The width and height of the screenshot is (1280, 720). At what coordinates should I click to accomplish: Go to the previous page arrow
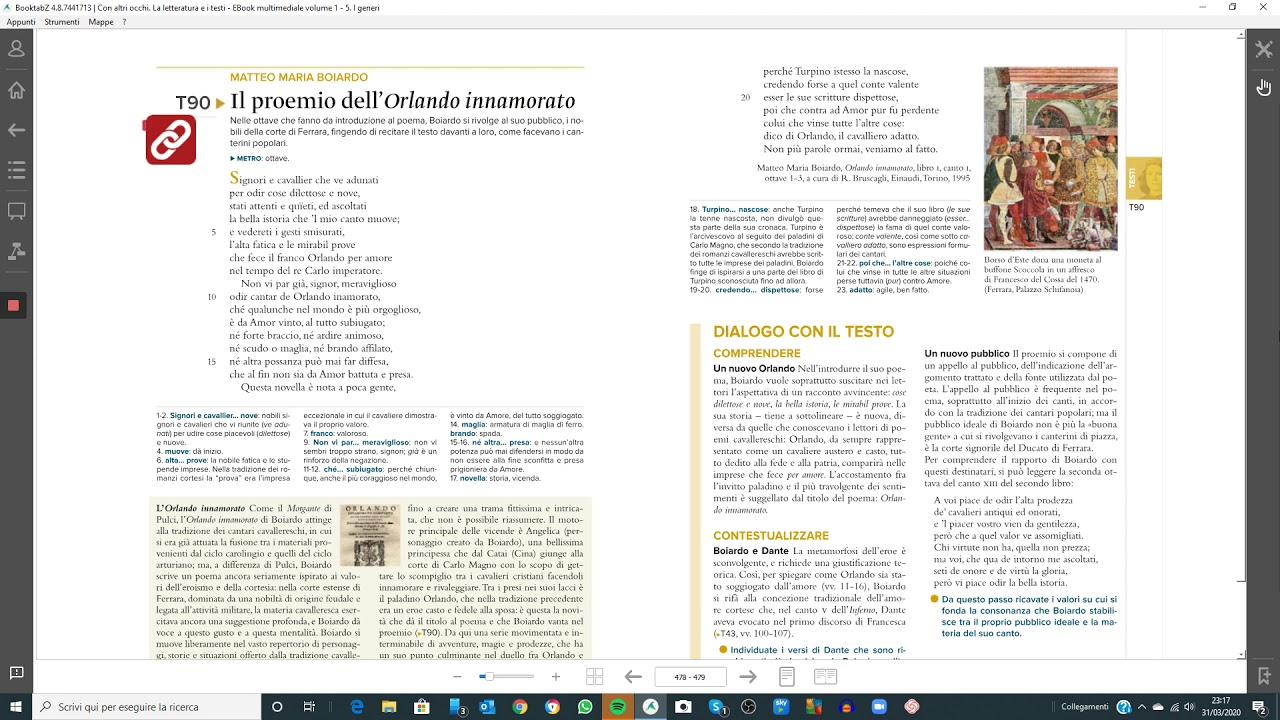pos(633,677)
